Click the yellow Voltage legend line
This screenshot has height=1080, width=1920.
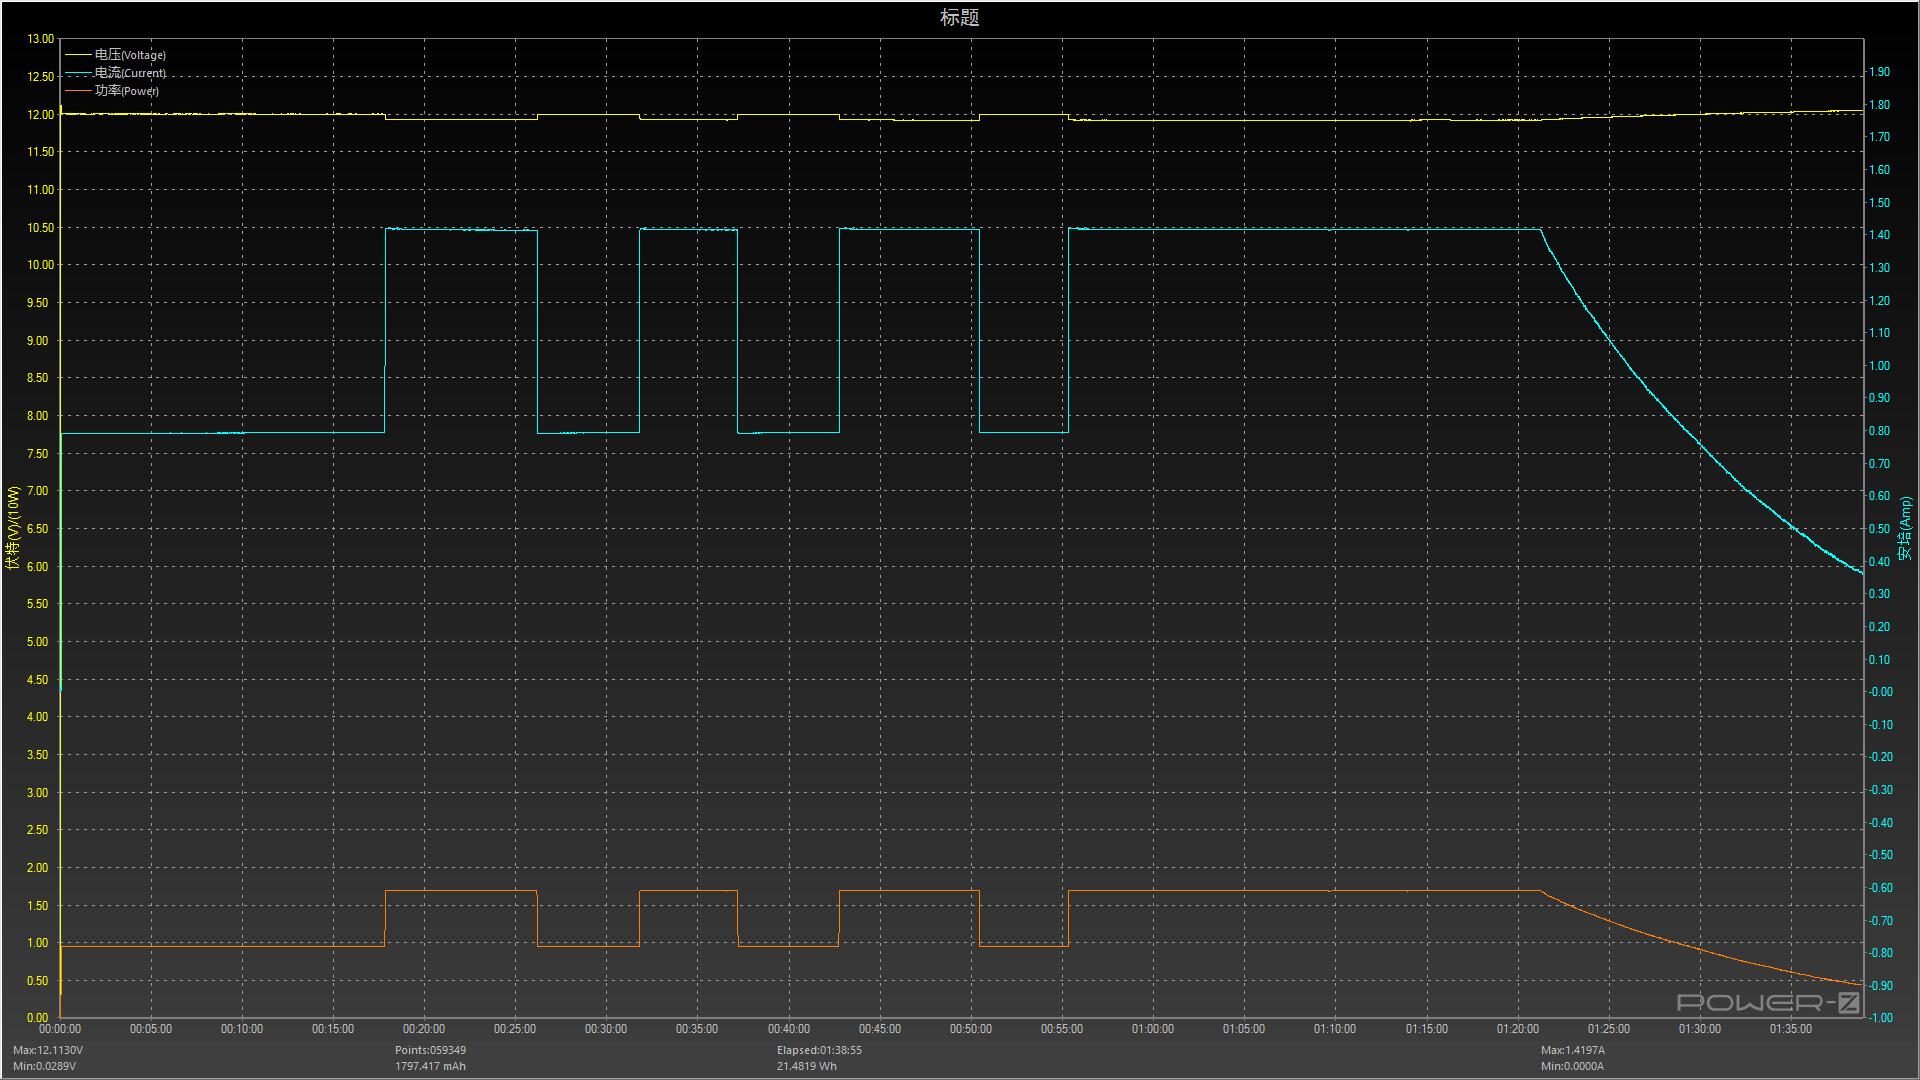coord(78,55)
